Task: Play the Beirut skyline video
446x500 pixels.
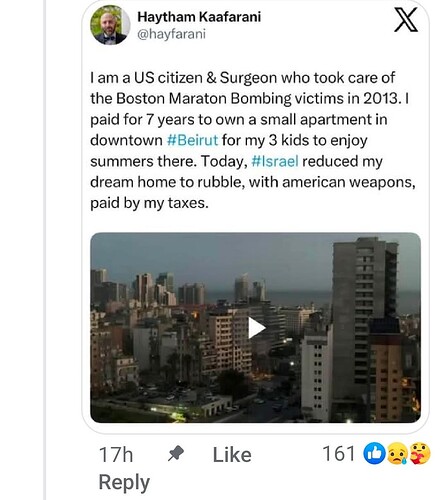Action: [256, 328]
